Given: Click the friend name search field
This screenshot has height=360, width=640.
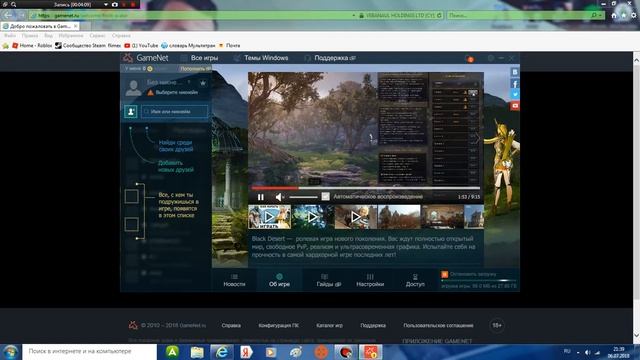Looking at the screenshot, I should pos(175,111).
